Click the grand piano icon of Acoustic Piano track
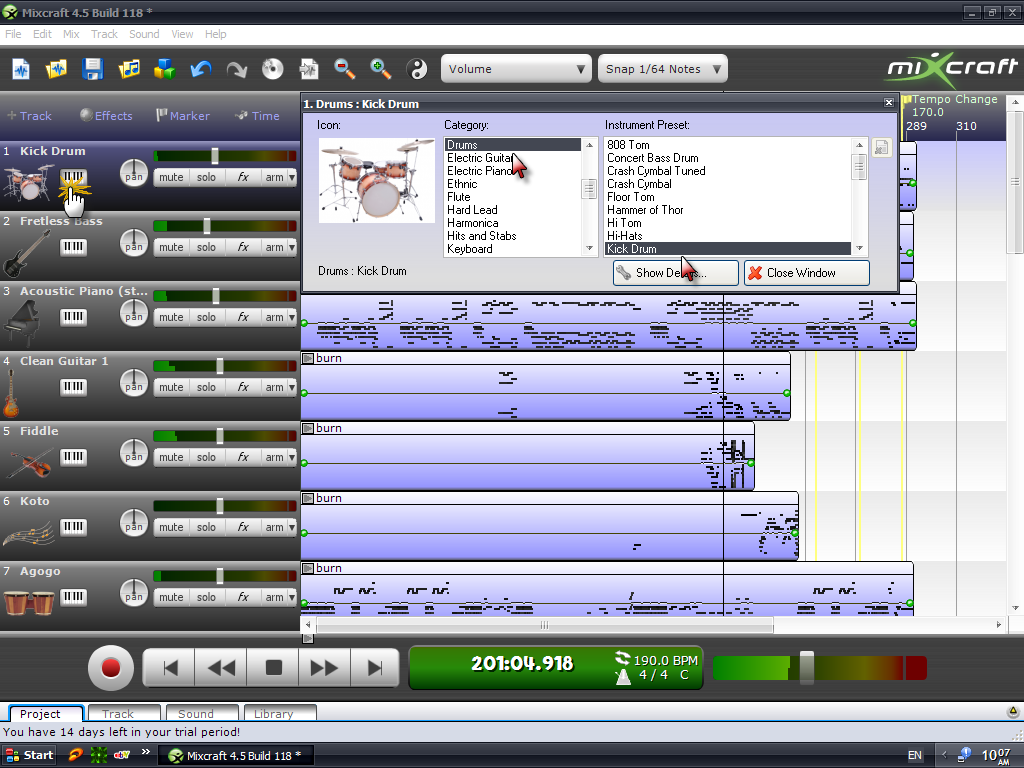The image size is (1024, 768). click(x=24, y=323)
